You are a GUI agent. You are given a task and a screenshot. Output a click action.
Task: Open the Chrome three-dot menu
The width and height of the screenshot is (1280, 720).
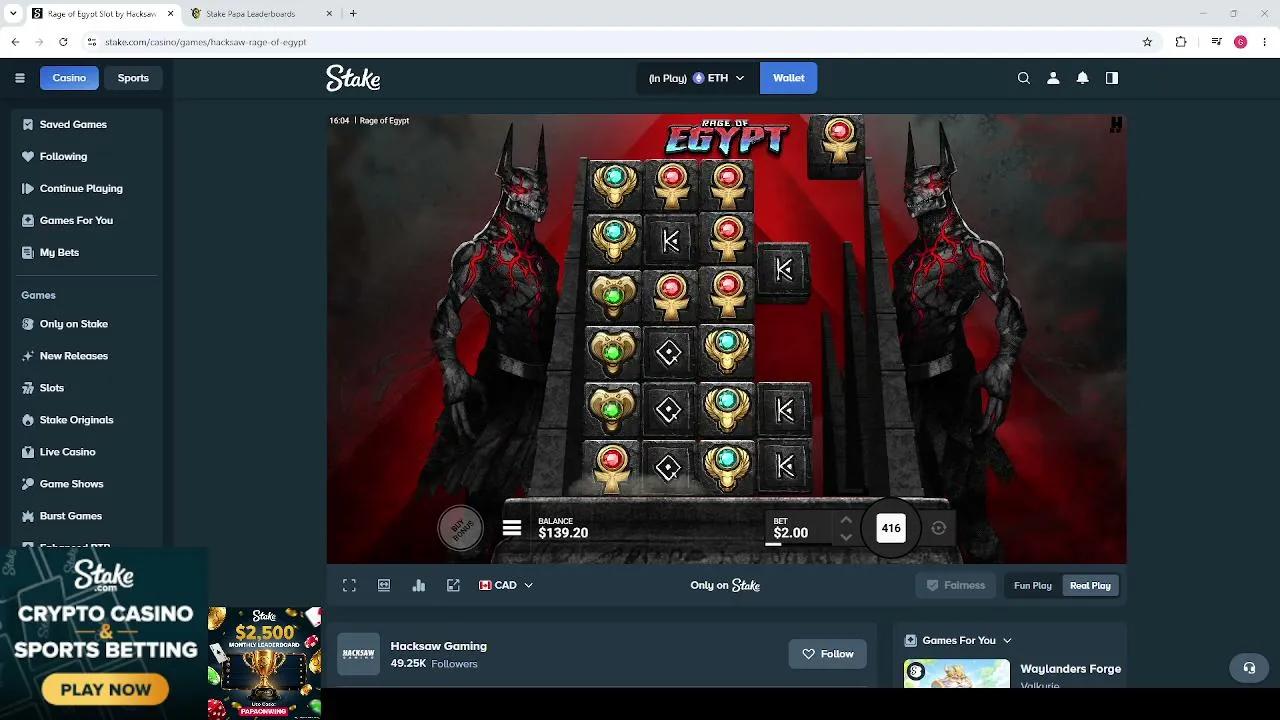[x=1265, y=42]
